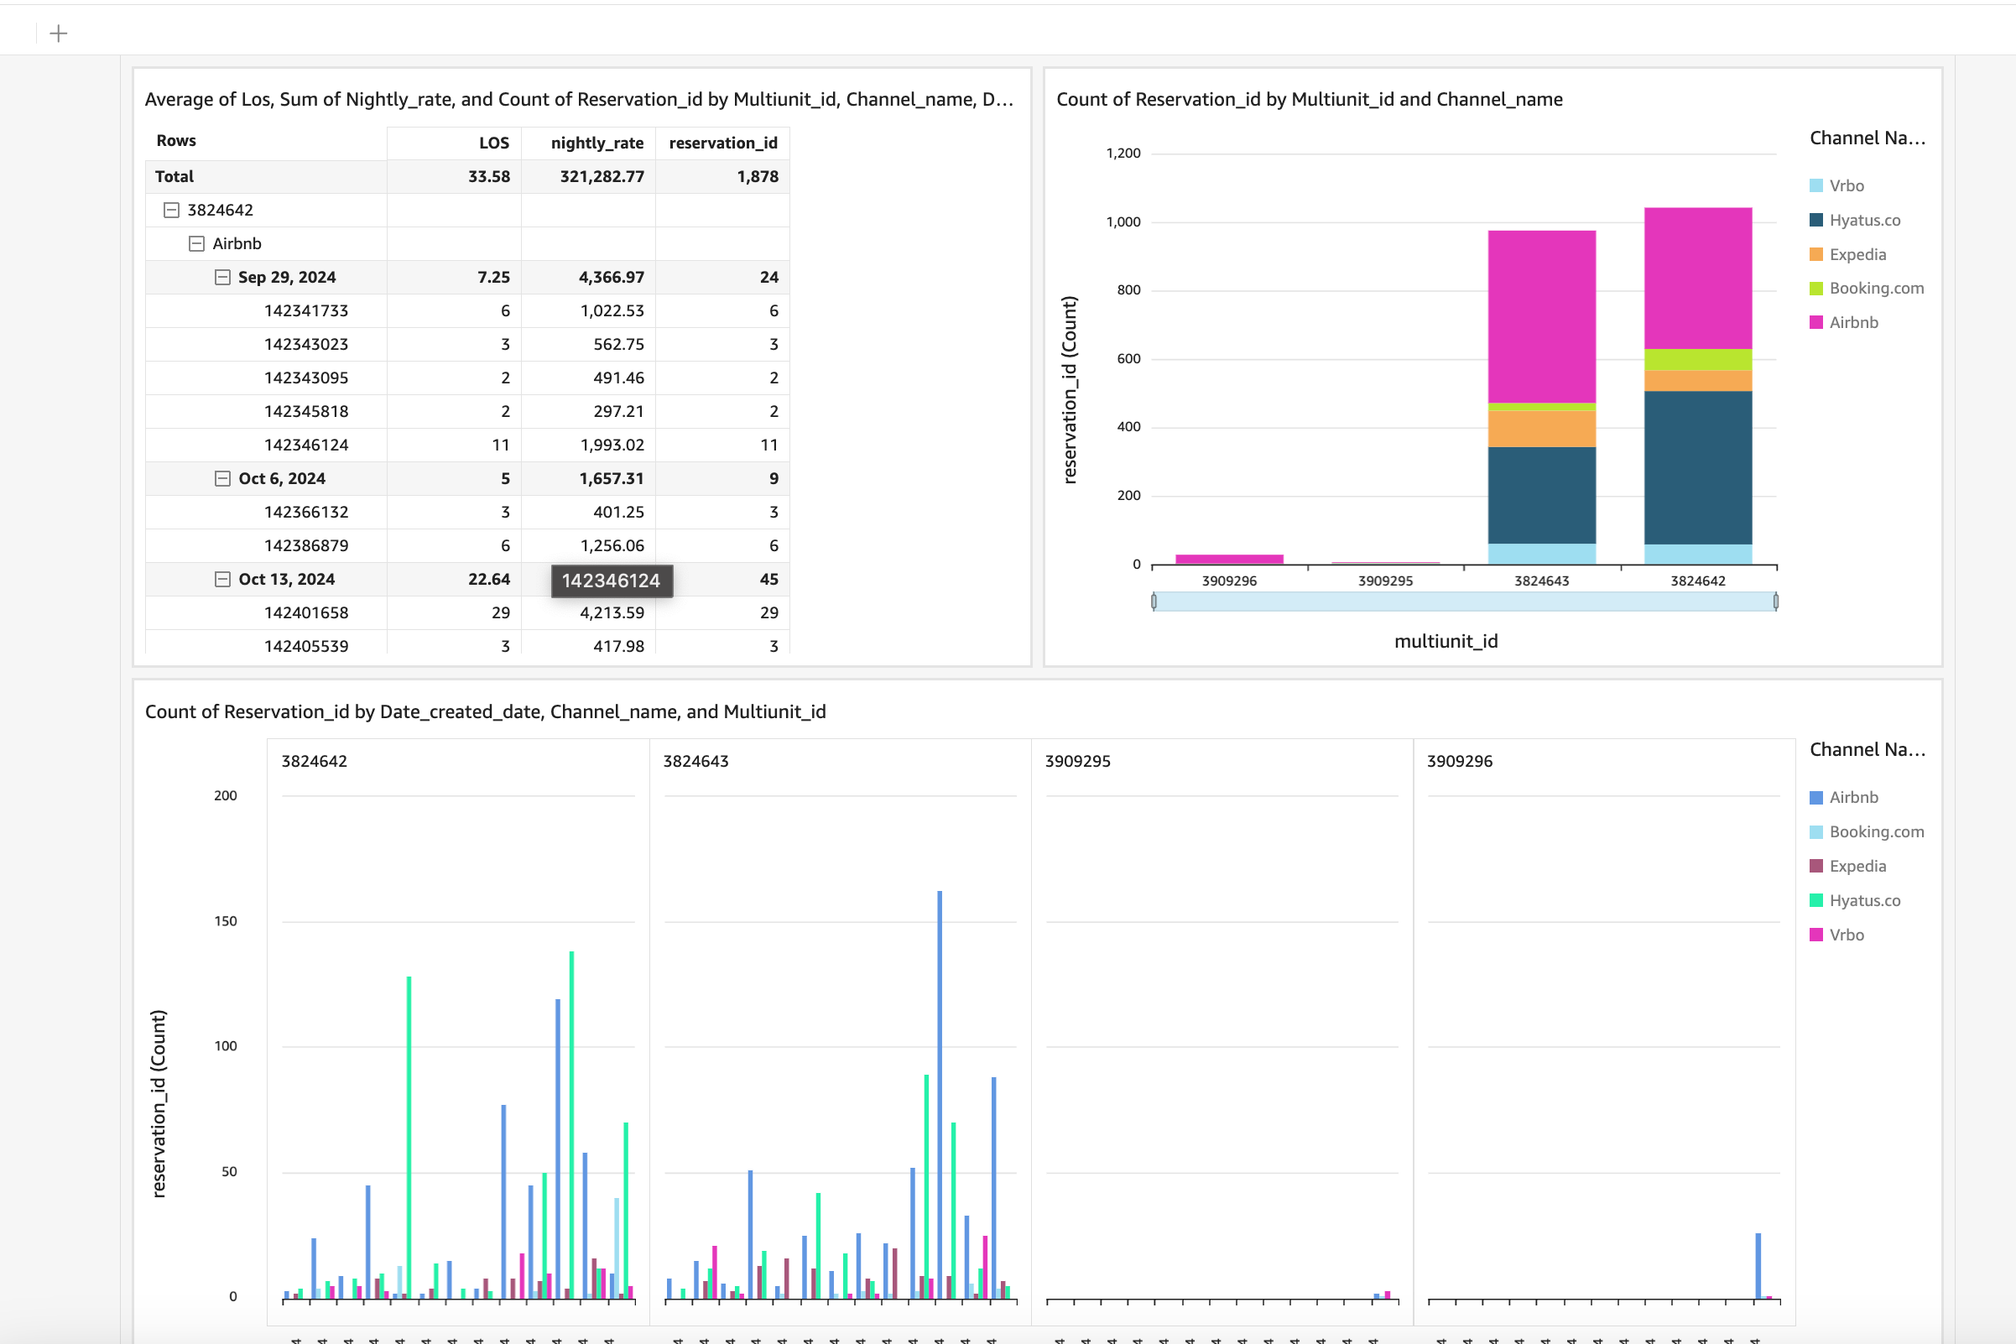2016x1344 pixels.
Task: Click the Vrbo light blue legend swatch
Action: point(1816,186)
